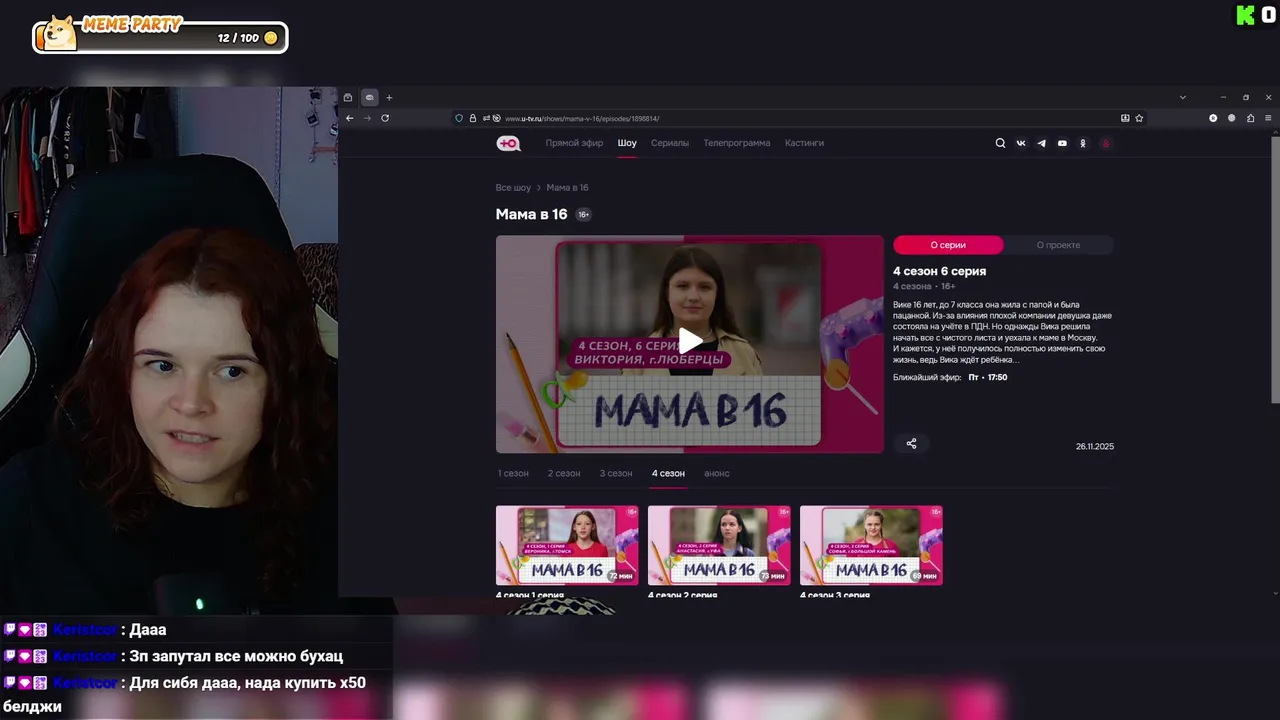Switch to the О проекте toggle
Viewport: 1280px width, 720px height.
(1058, 245)
